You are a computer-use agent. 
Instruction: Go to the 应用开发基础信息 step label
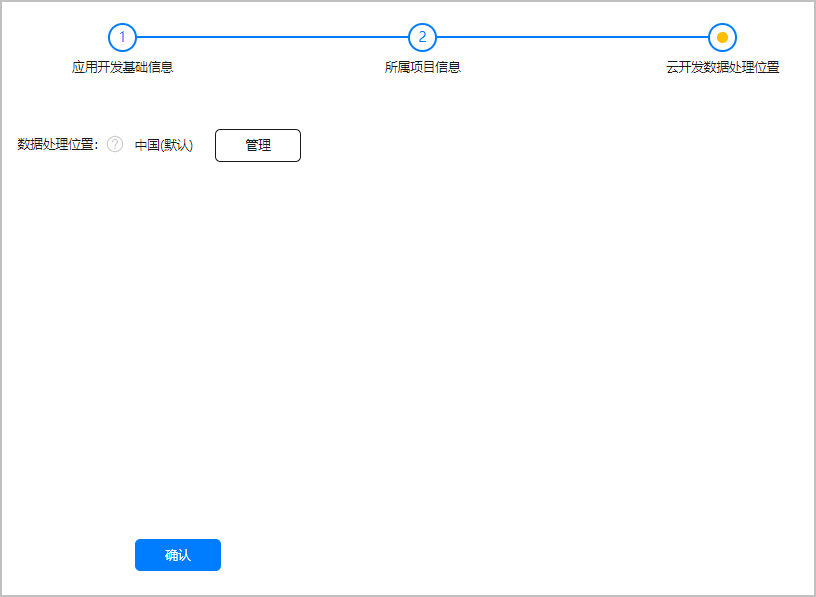[x=122, y=67]
